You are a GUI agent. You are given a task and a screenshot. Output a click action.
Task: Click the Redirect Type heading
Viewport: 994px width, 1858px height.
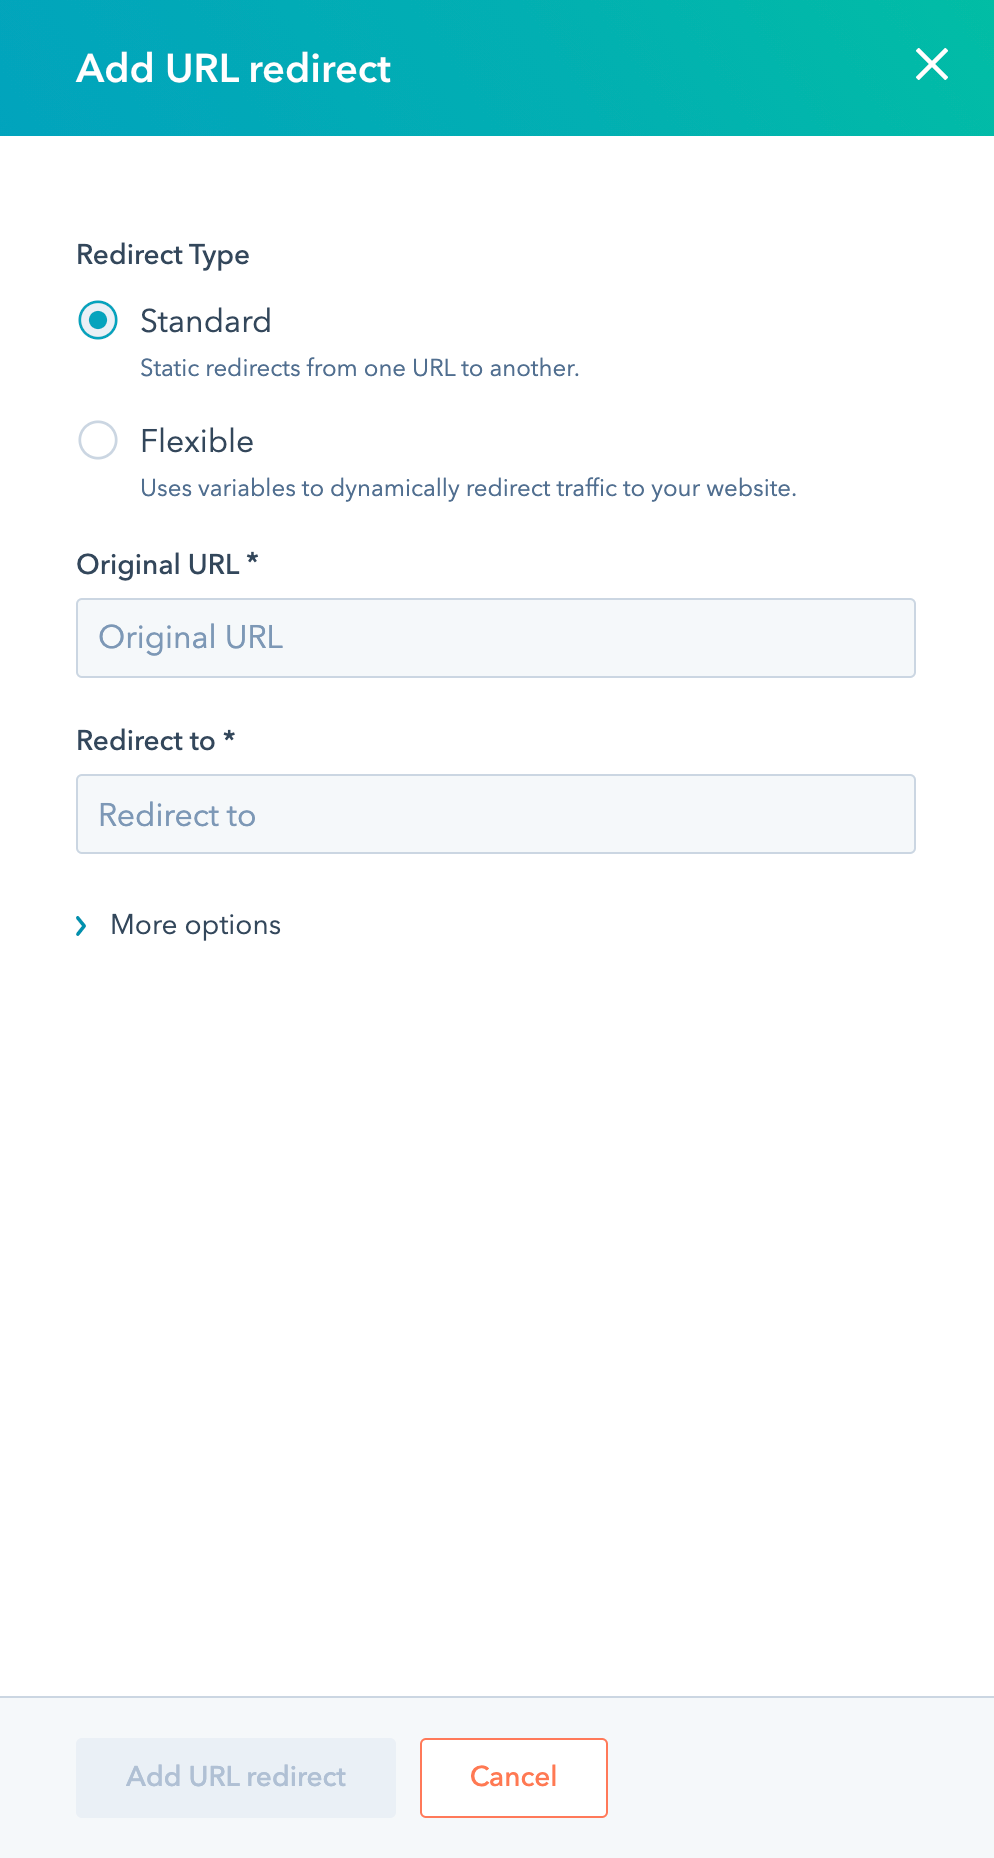point(163,255)
